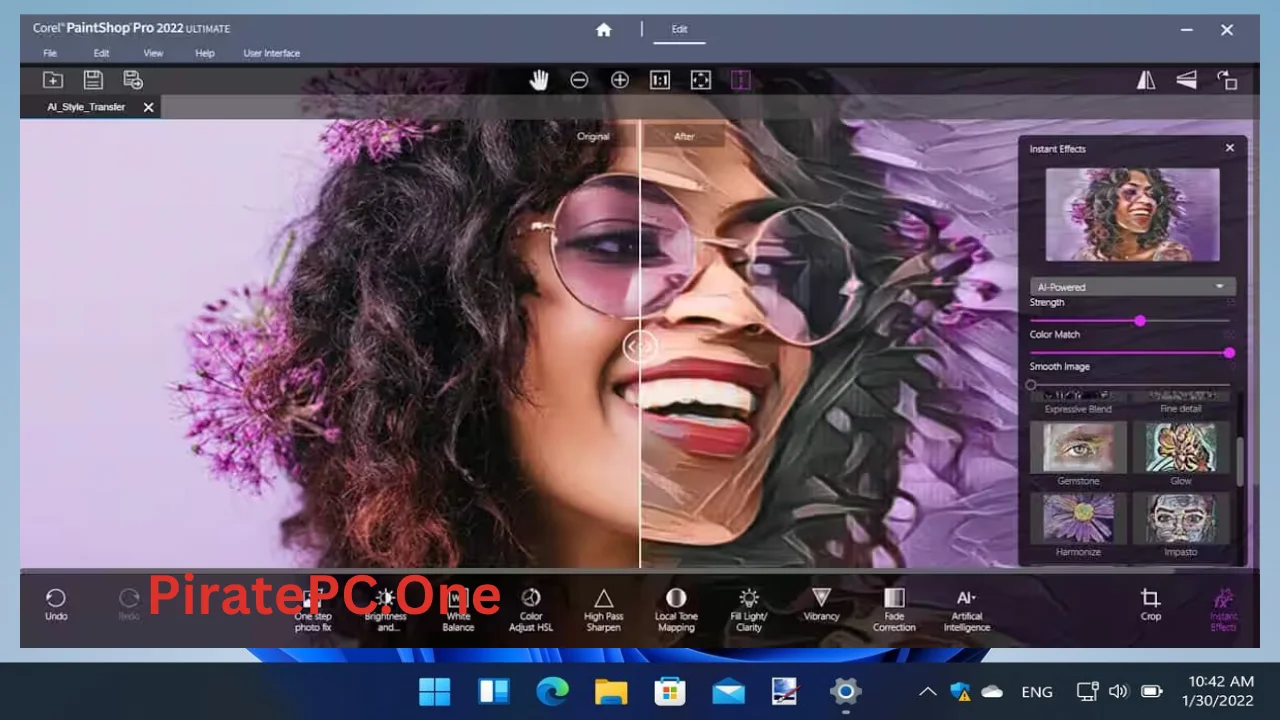Click One step photo fix tool
The height and width of the screenshot is (720, 1280).
(313, 608)
